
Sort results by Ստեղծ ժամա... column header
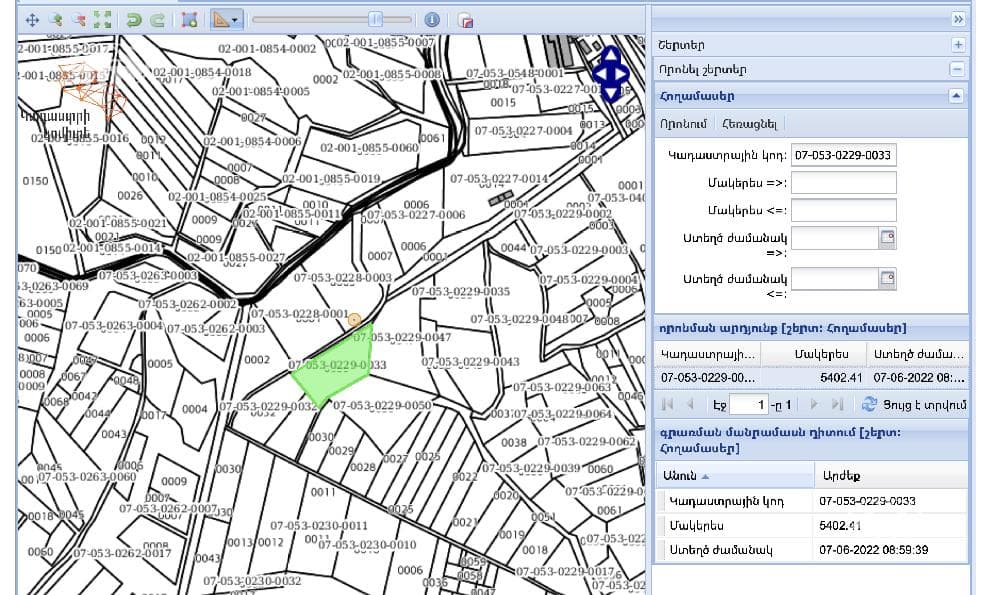[918, 354]
